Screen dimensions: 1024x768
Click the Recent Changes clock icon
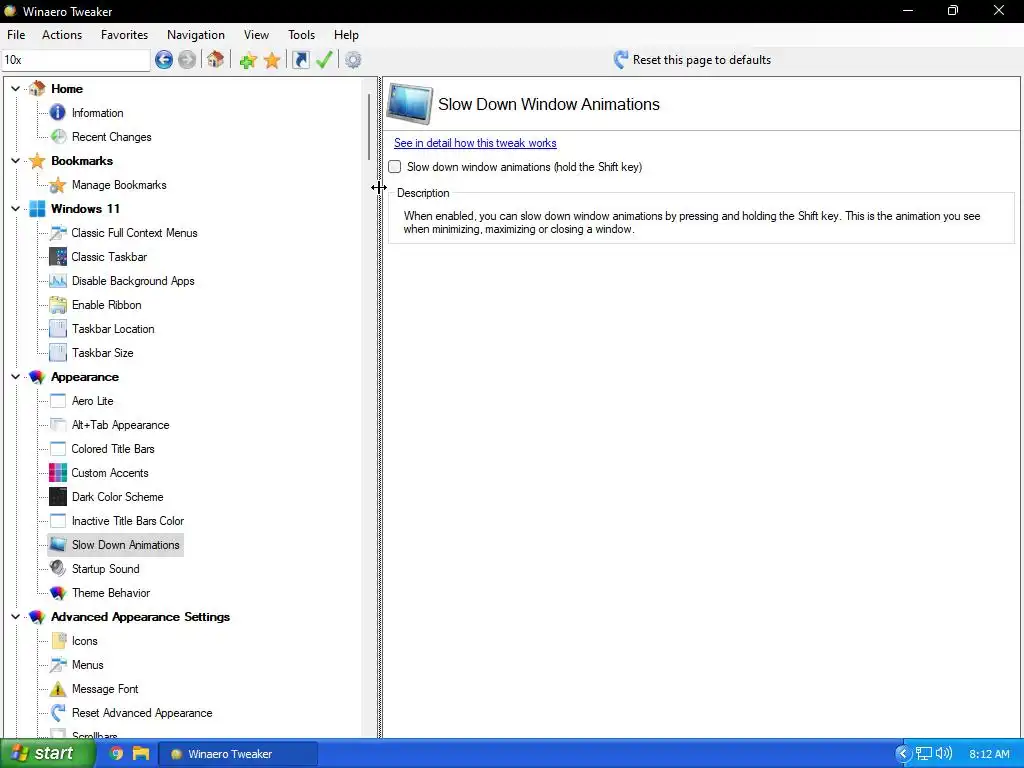point(57,136)
